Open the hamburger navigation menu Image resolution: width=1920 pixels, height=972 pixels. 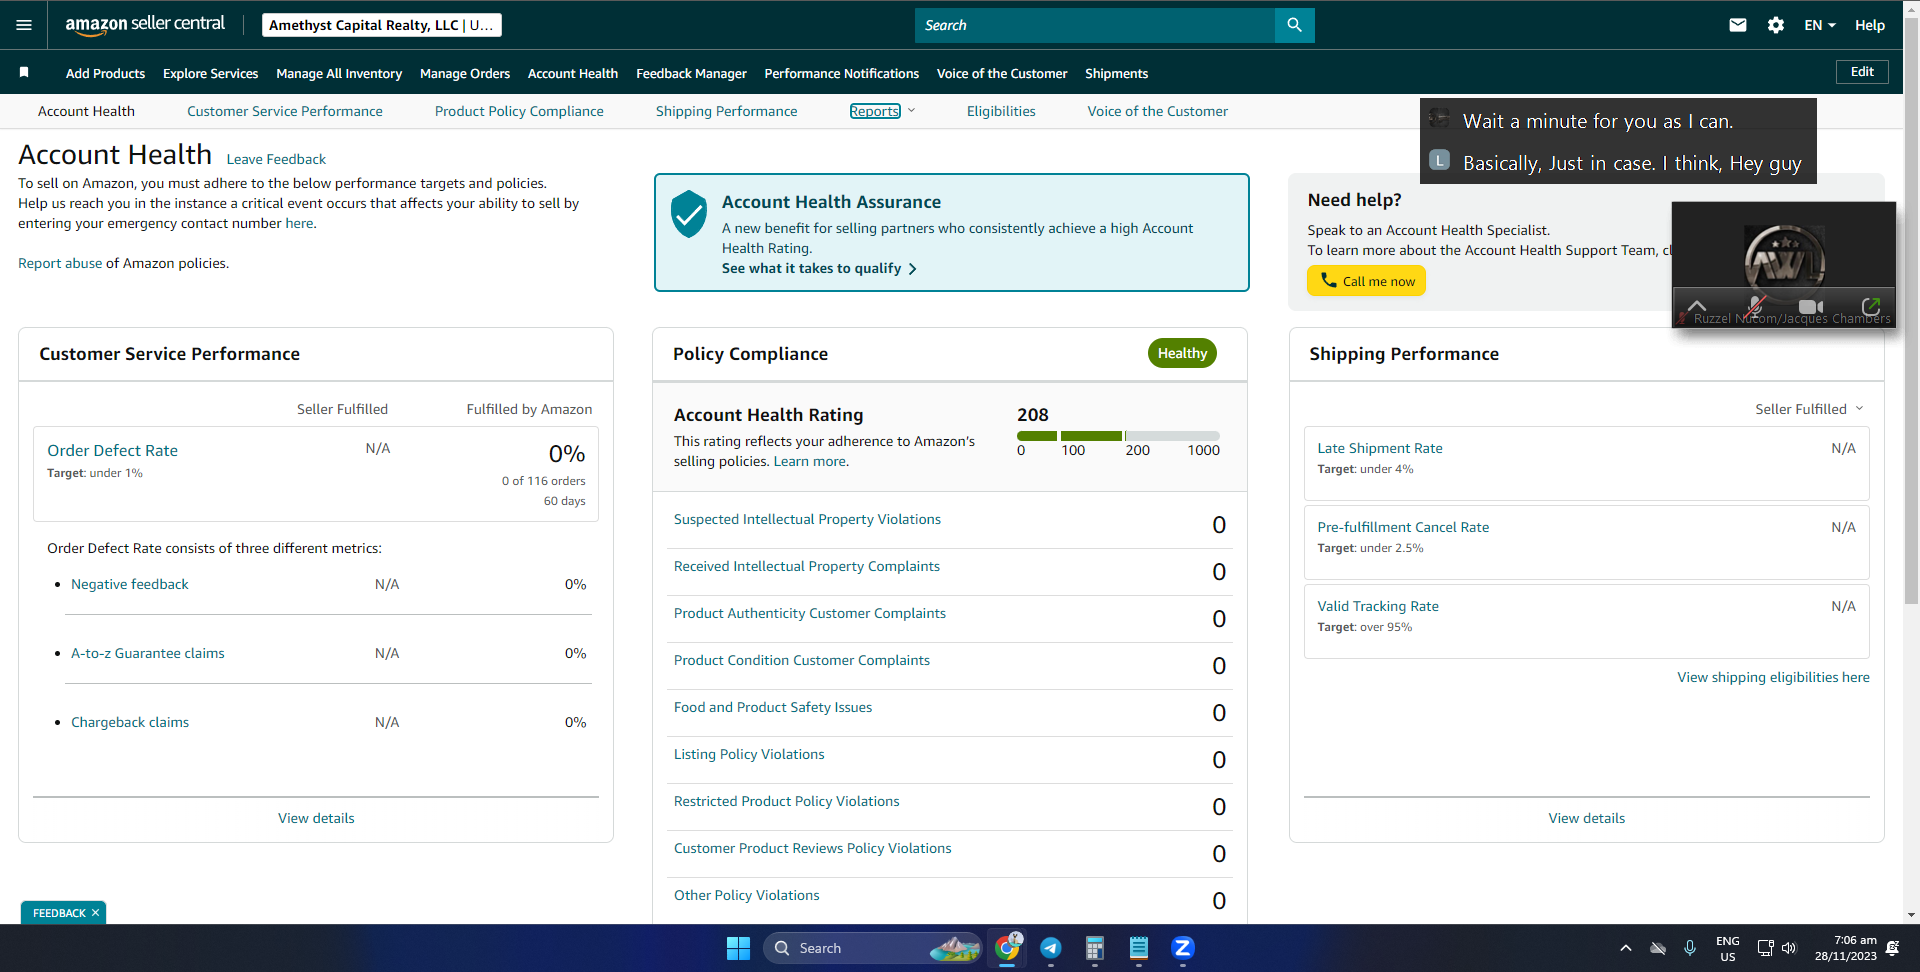[x=24, y=25]
